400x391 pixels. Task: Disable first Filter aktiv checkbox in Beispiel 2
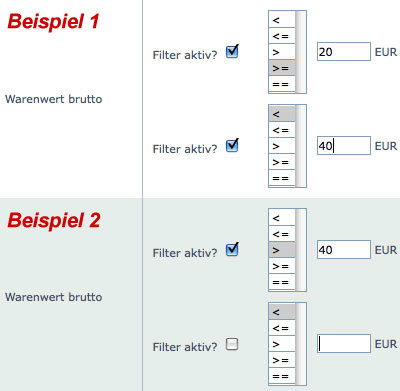coord(232,250)
